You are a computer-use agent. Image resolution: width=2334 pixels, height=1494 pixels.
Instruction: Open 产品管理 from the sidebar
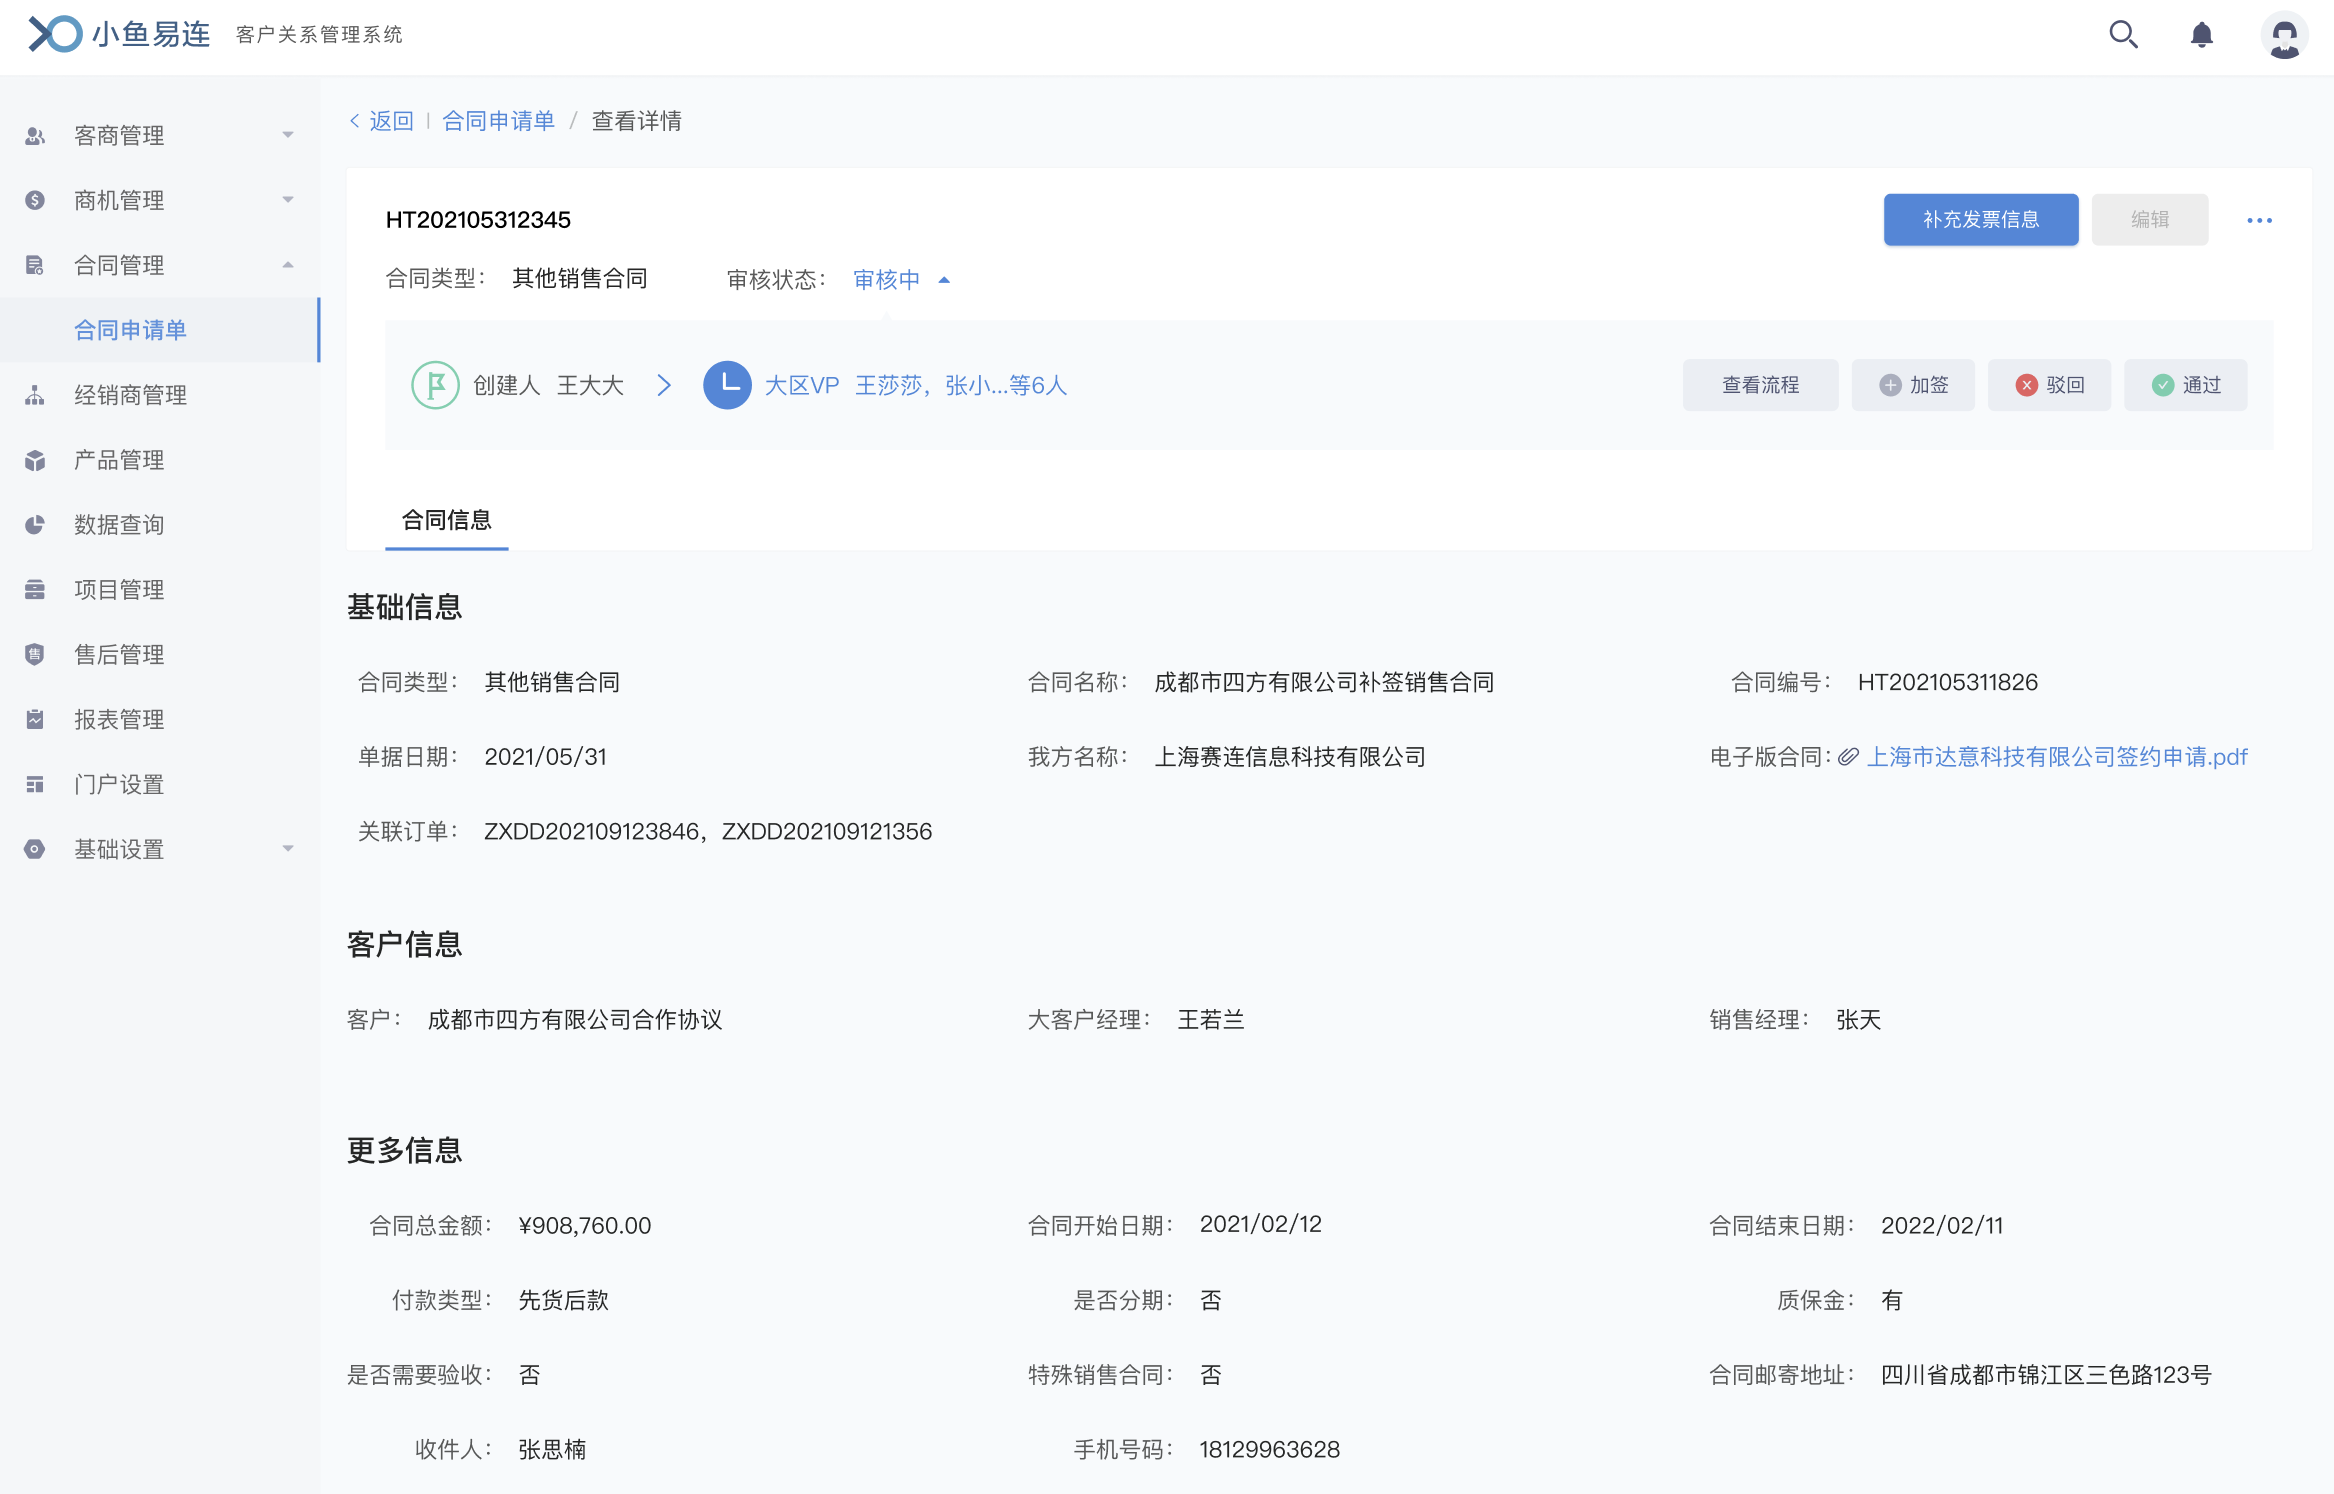(x=119, y=460)
